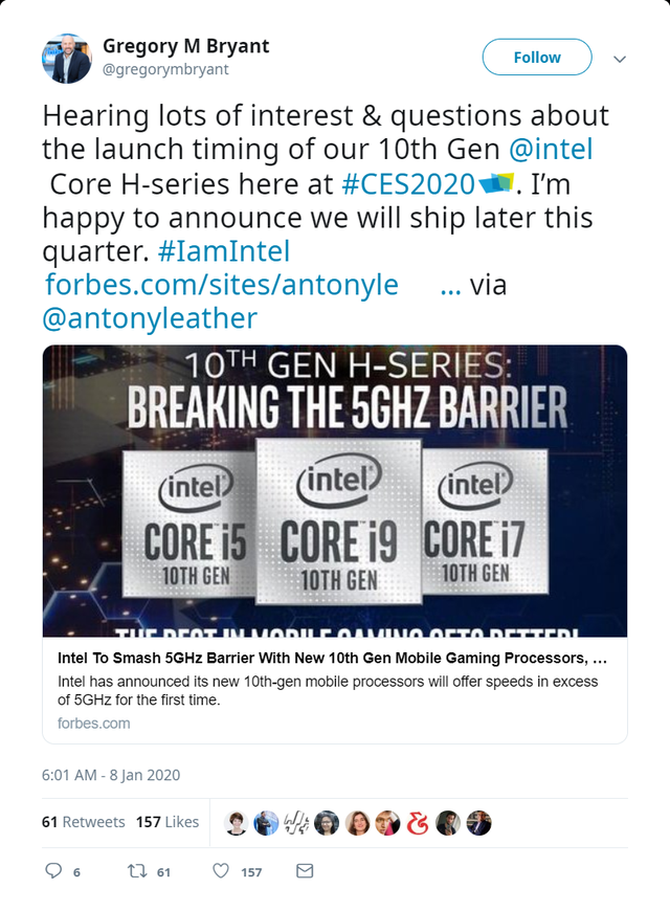Expand the tweet options chevron menu
Image resolution: width=670 pixels, height=911 pixels.
click(x=620, y=59)
